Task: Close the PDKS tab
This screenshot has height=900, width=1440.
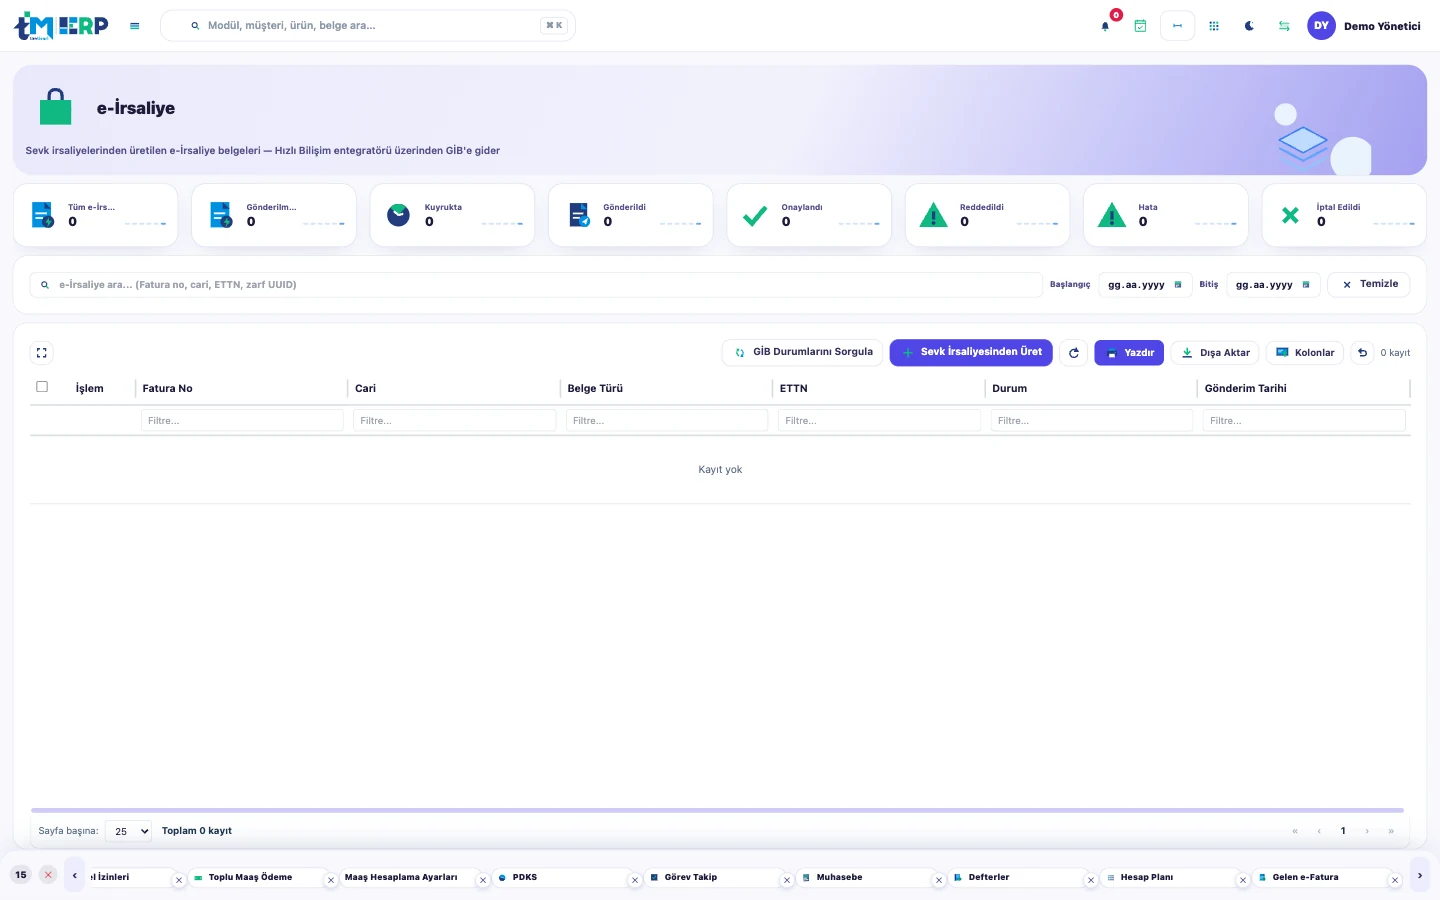Action: (x=634, y=881)
